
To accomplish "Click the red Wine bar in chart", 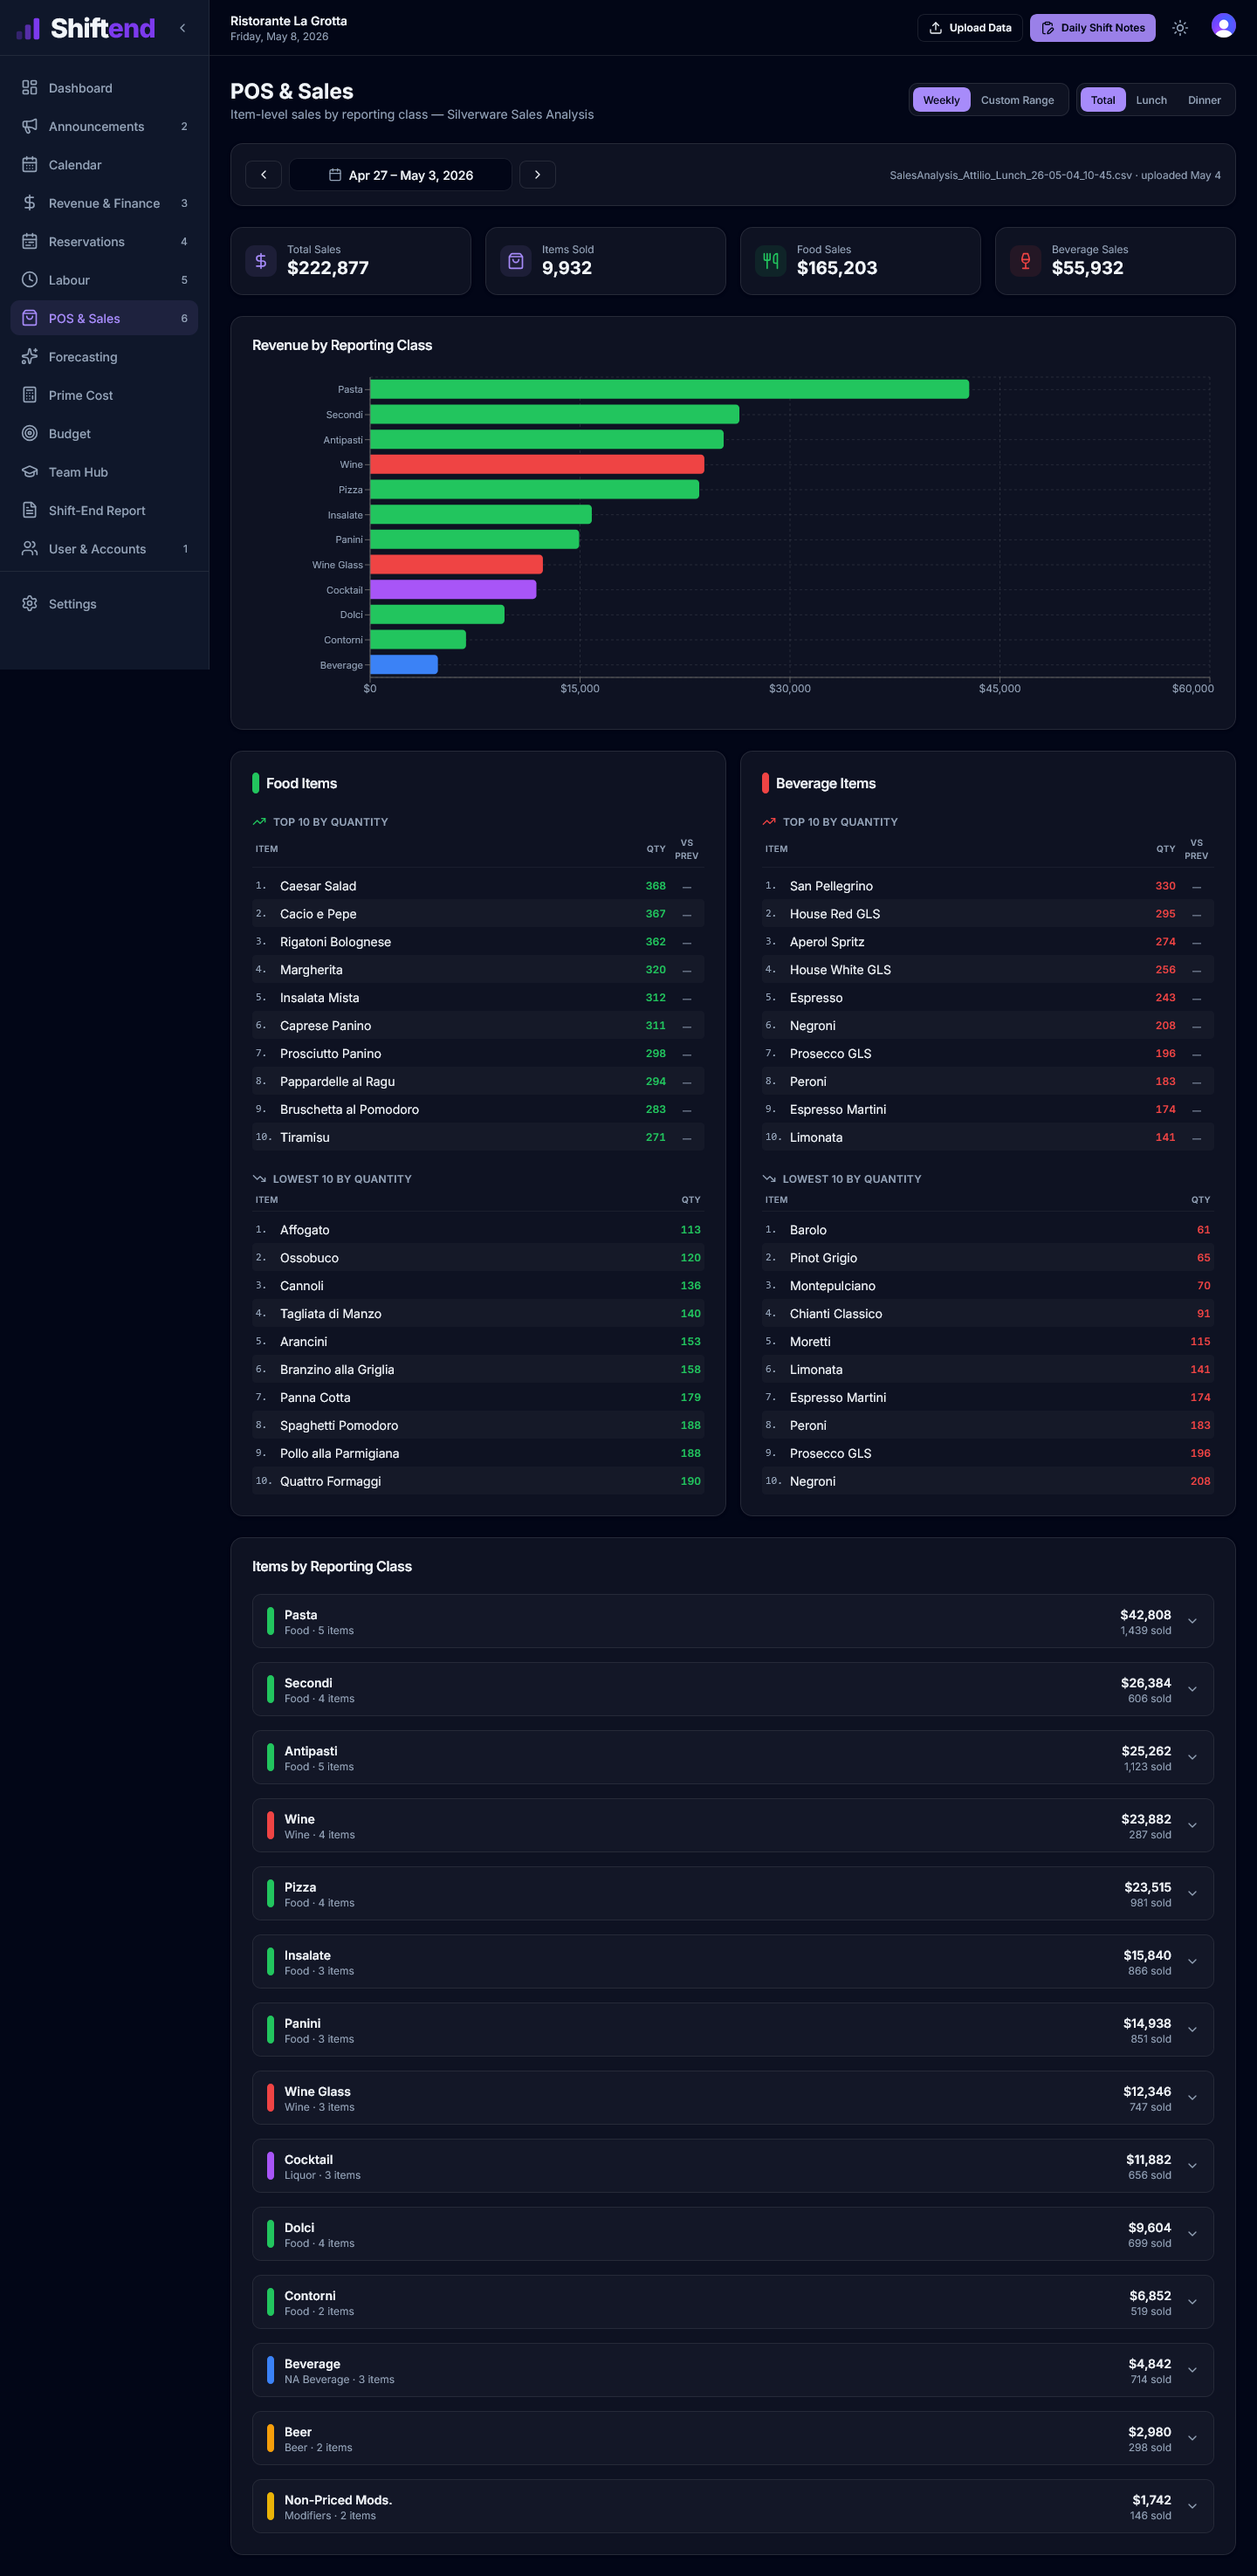I will click(x=537, y=464).
